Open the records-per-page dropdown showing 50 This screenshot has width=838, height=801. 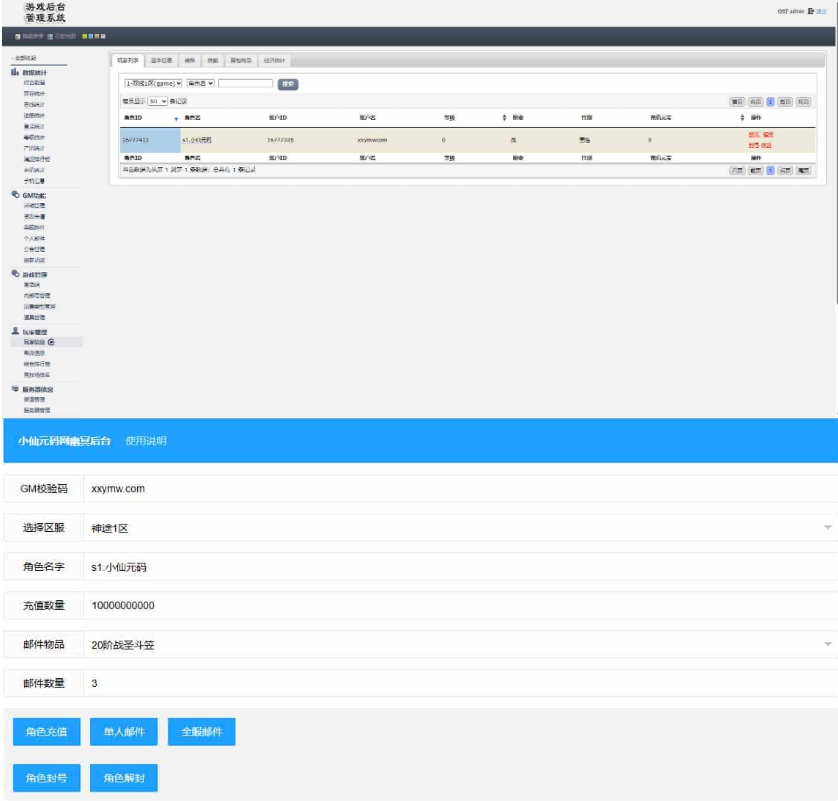click(158, 101)
